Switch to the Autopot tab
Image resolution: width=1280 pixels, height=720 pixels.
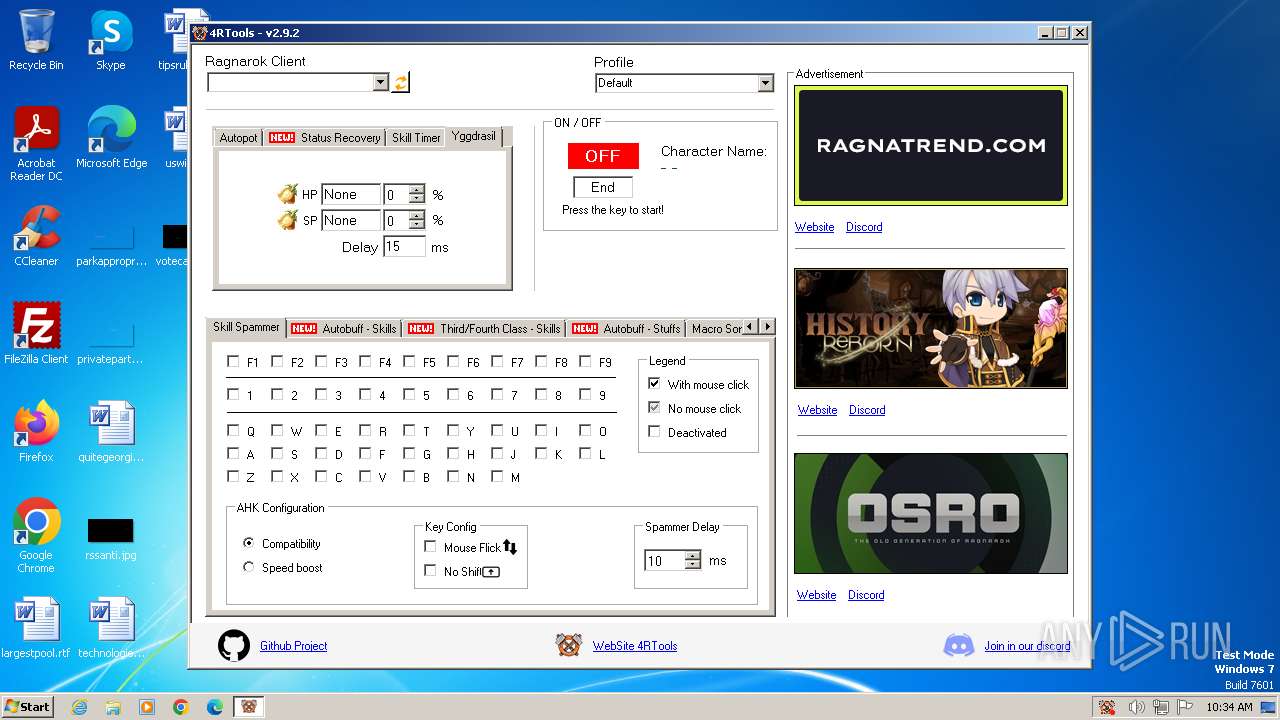(239, 138)
